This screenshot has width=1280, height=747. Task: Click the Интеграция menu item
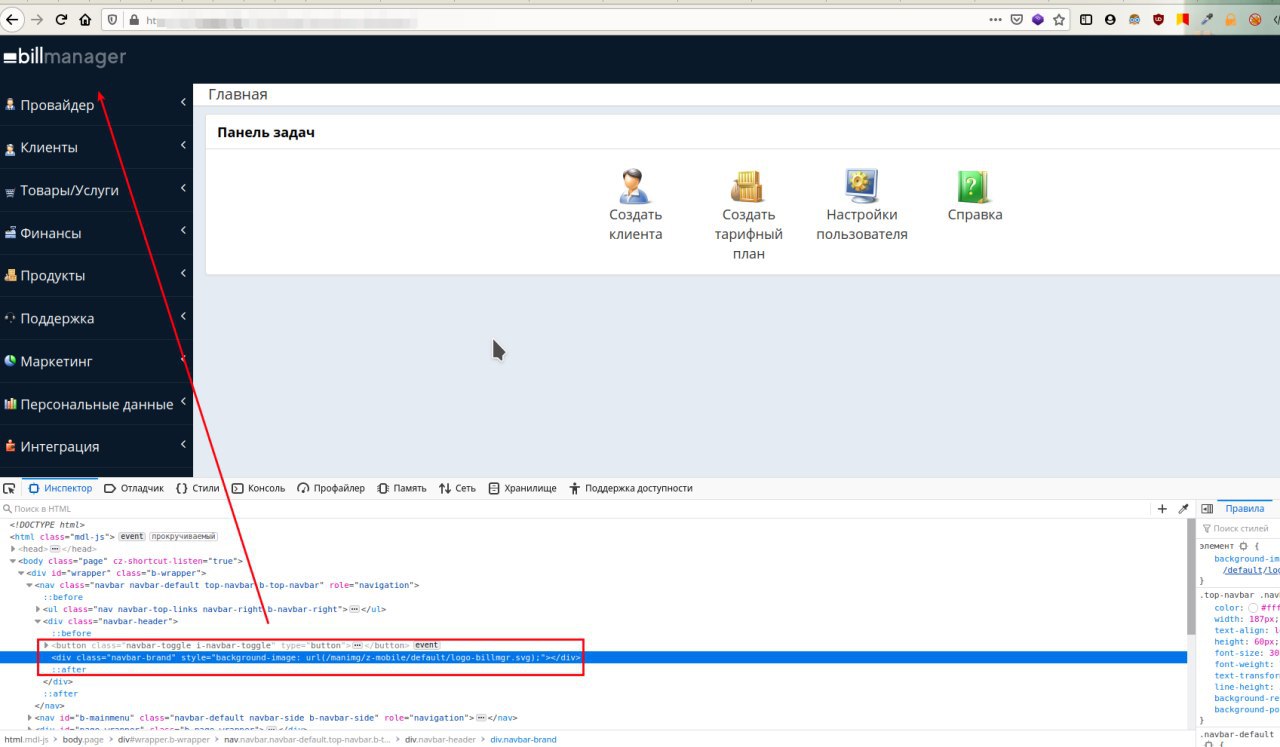[96, 446]
